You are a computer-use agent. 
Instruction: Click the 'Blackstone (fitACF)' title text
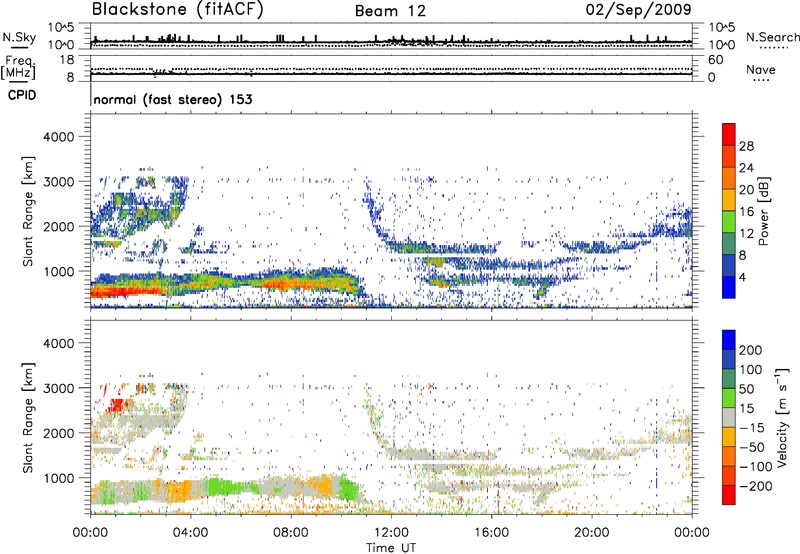coord(178,10)
